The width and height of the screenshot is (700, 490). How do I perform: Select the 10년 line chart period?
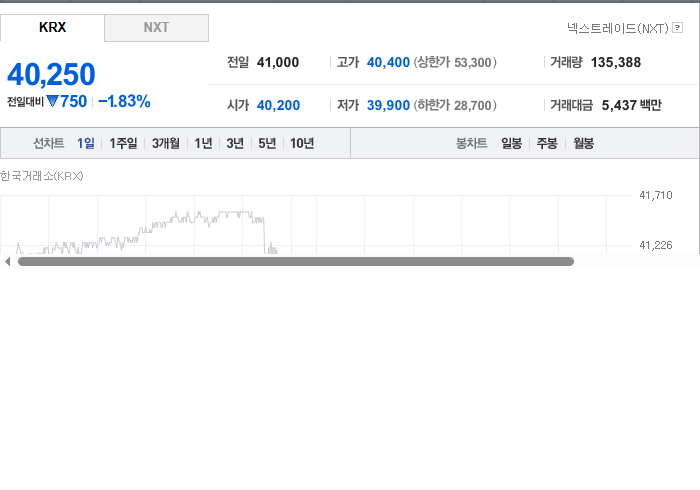pyautogui.click(x=302, y=143)
